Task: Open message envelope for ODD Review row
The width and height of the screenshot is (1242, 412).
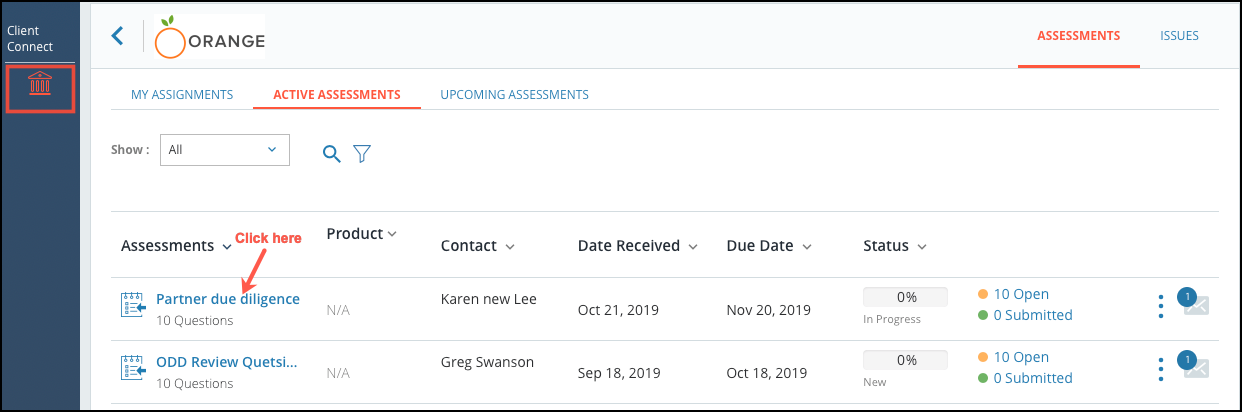Action: point(1196,366)
